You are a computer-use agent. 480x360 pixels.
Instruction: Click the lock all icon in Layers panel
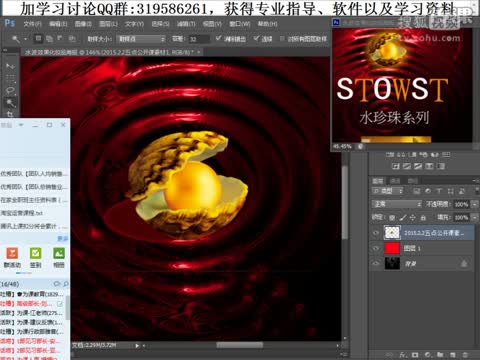[423, 218]
